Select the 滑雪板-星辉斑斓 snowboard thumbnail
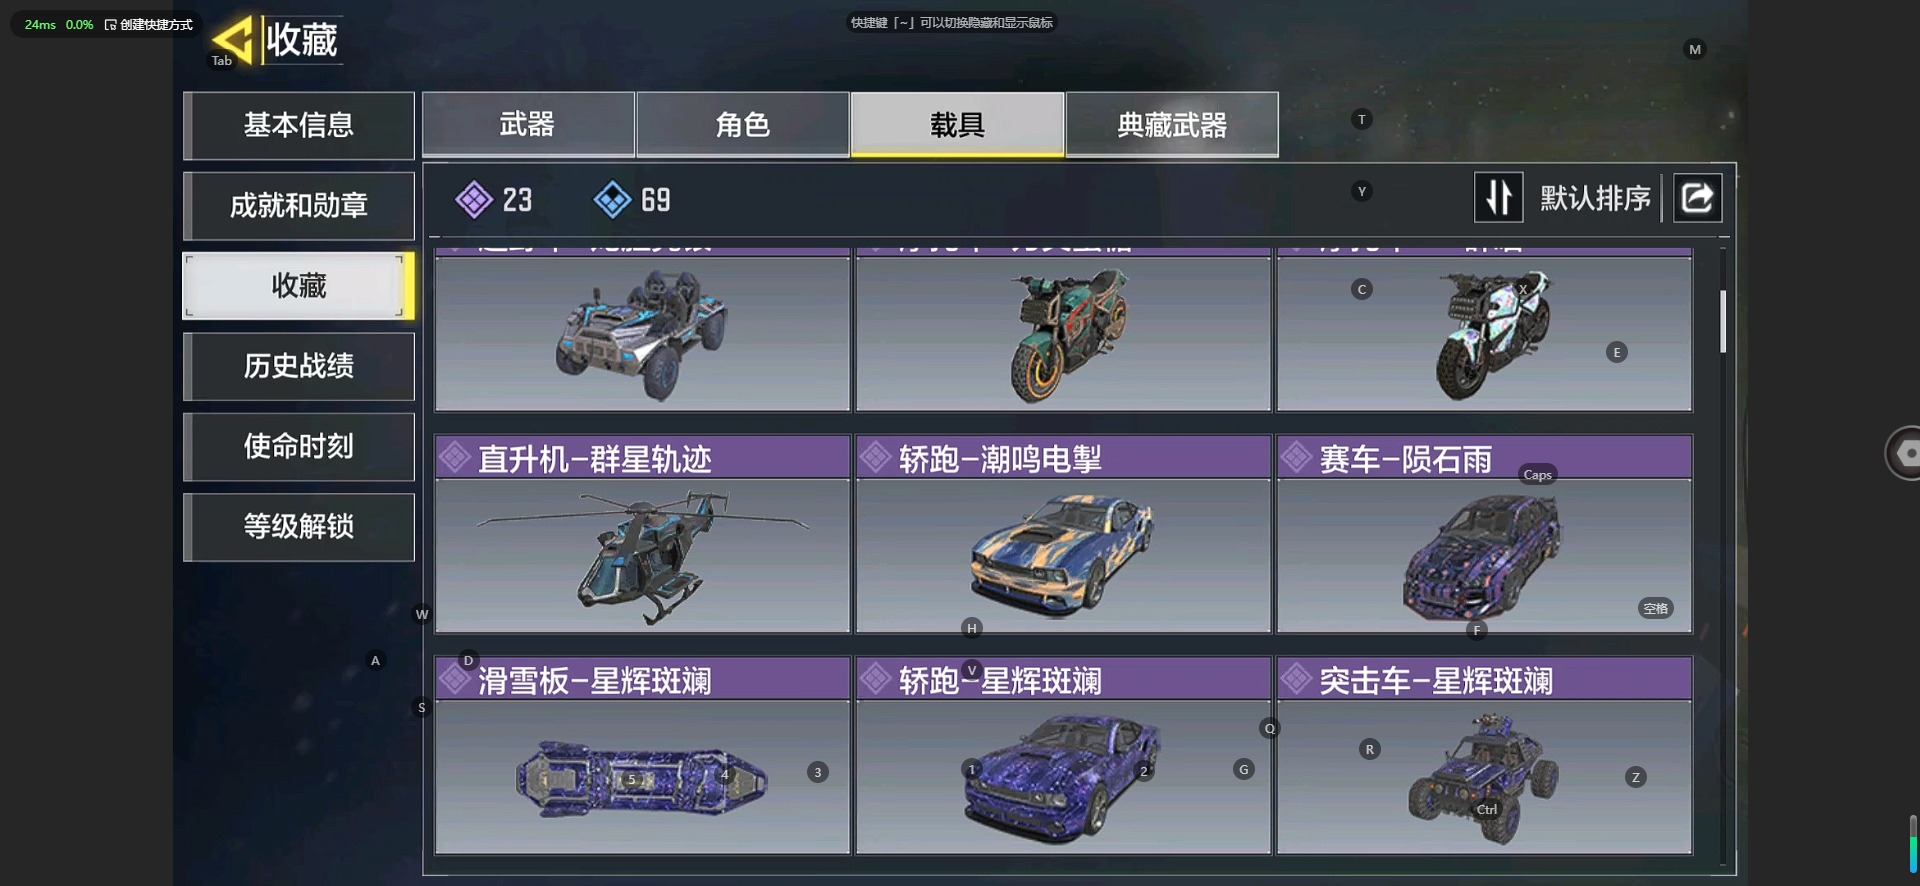 (x=642, y=776)
